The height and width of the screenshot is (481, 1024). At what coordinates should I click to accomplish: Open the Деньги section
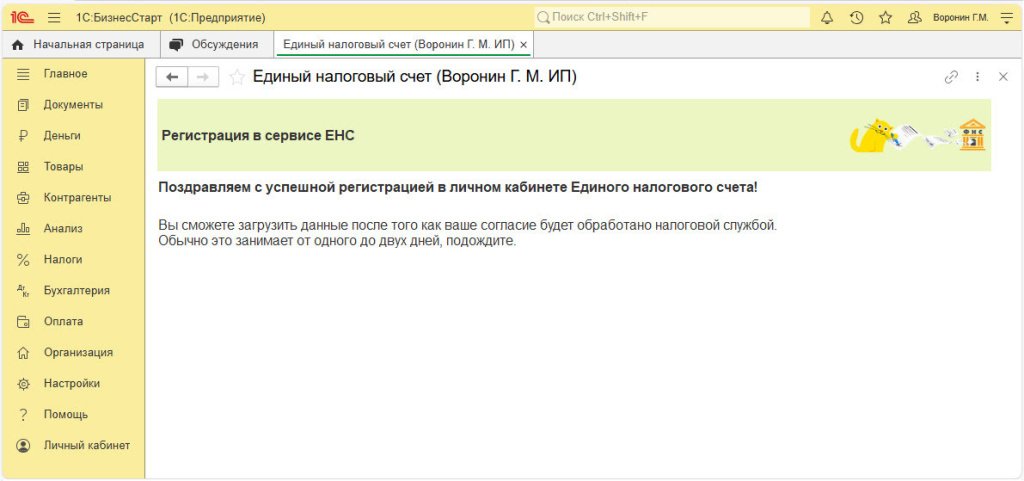(x=73, y=136)
